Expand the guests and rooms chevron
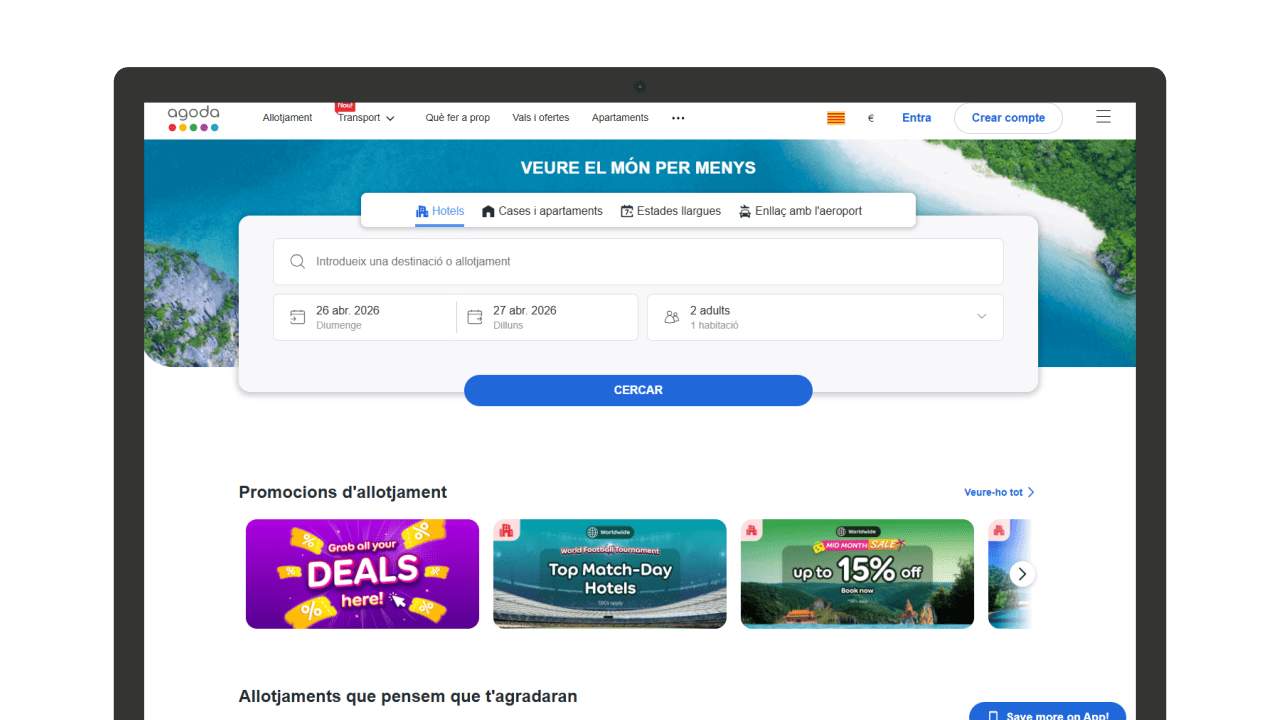The width and height of the screenshot is (1280, 720). pyautogui.click(x=981, y=317)
